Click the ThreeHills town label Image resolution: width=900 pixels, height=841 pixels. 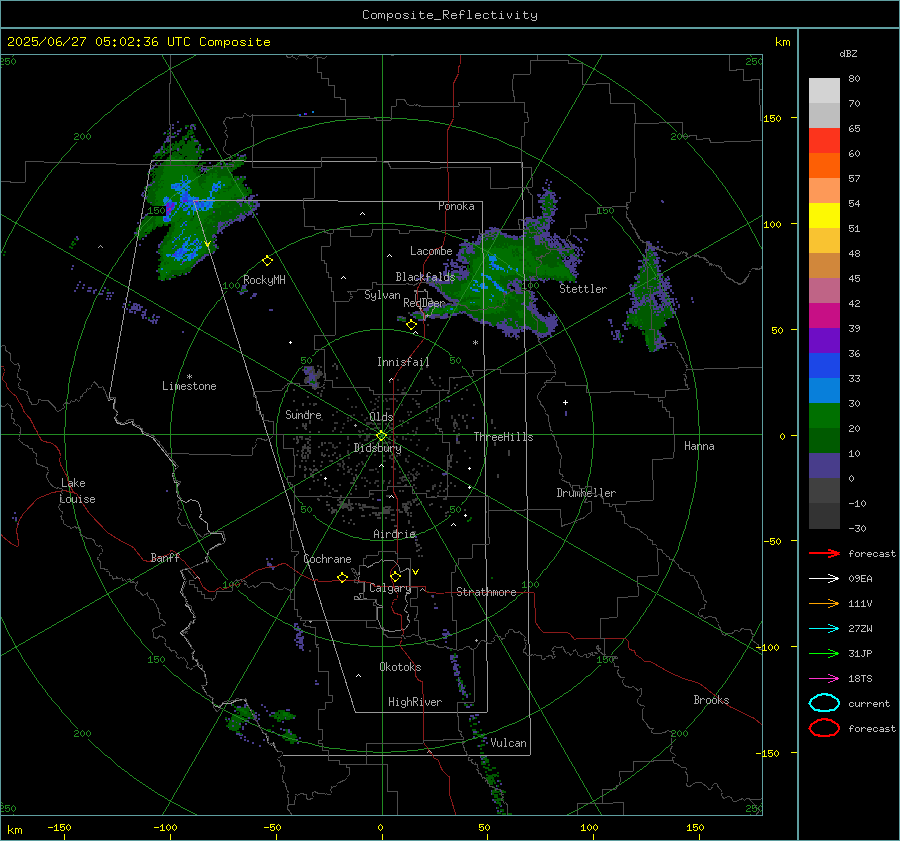tap(503, 437)
